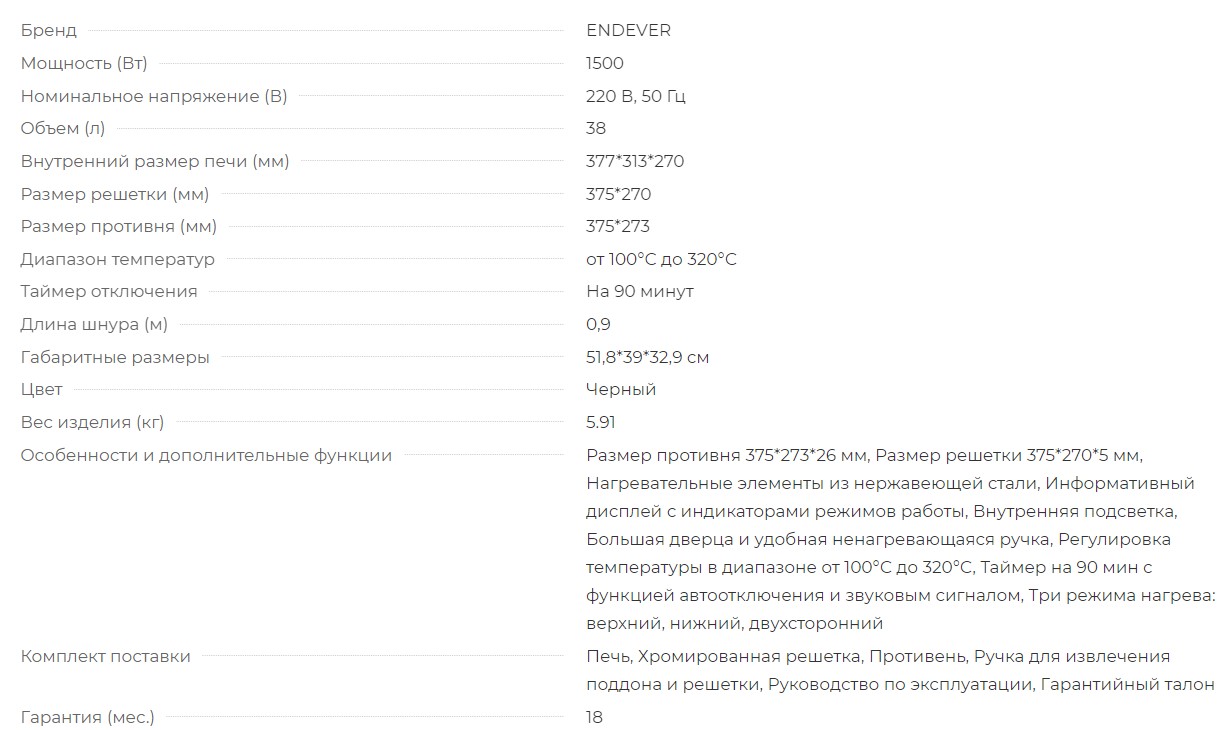Click the "Комплект поставки" label
1225x730 pixels.
coord(106,656)
